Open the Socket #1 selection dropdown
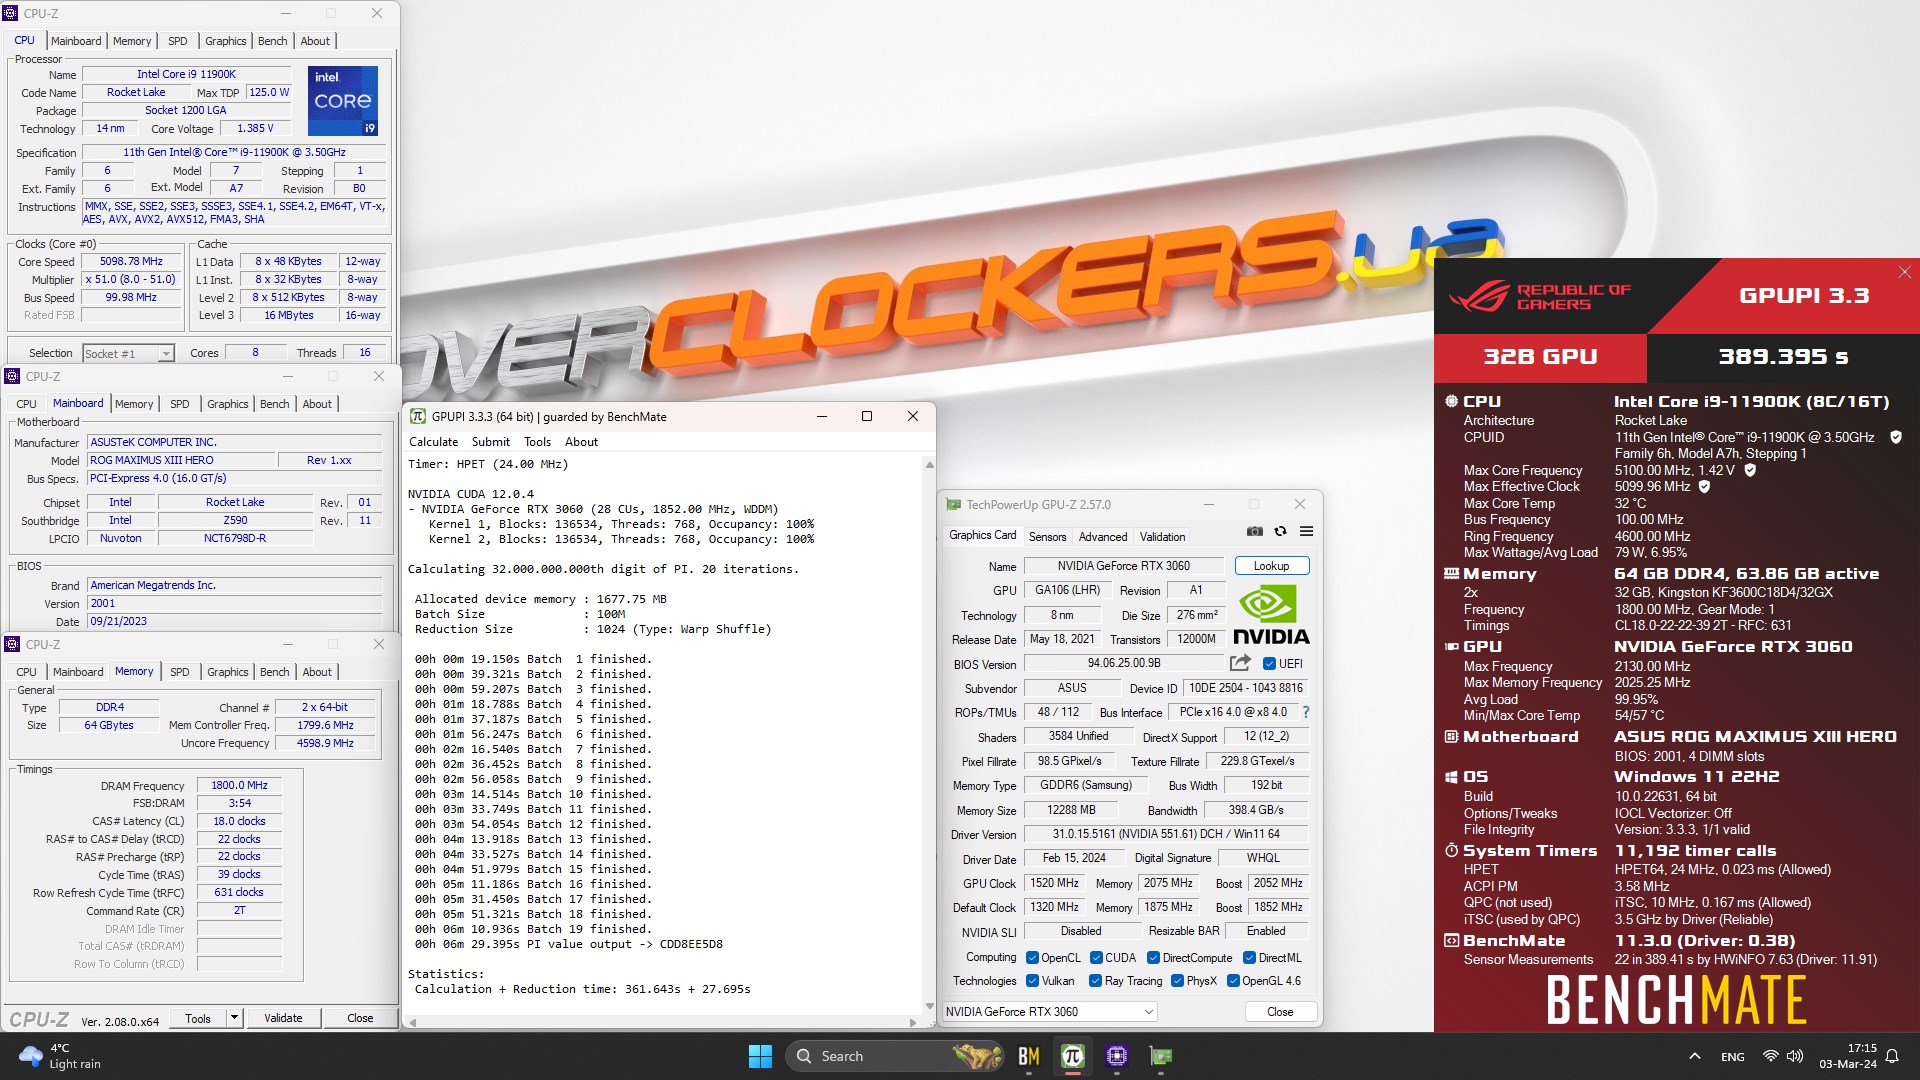 [128, 353]
